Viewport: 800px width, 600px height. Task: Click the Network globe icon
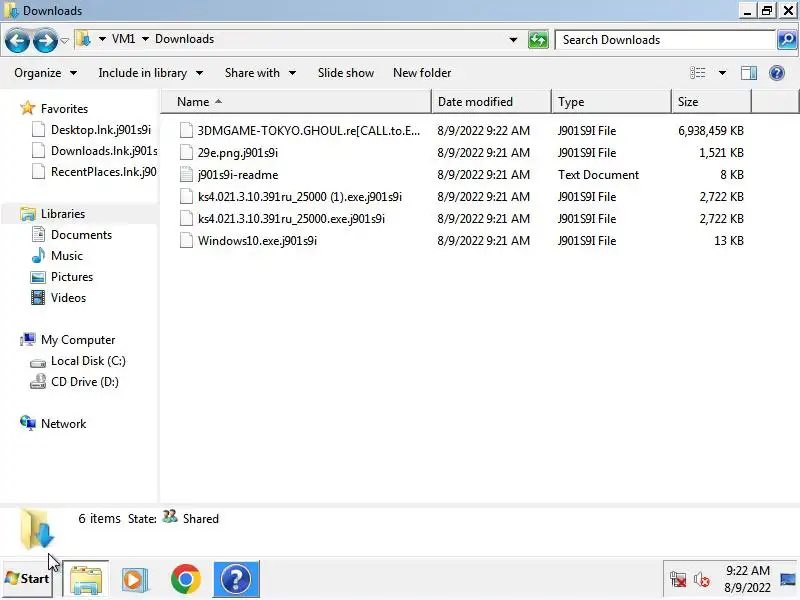pyautogui.click(x=28, y=423)
